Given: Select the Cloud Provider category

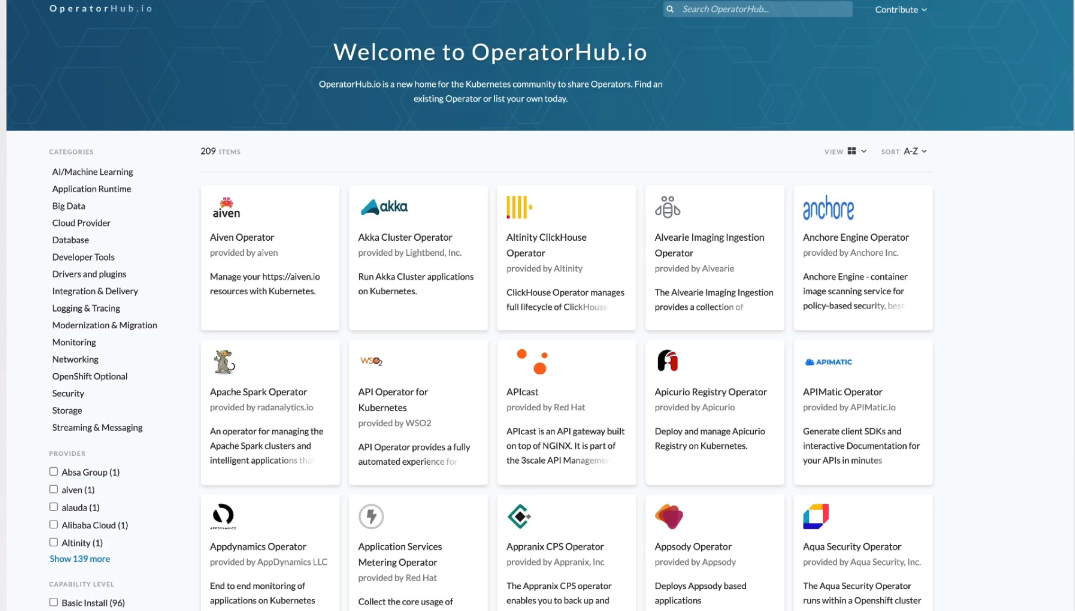Looking at the screenshot, I should click(x=81, y=223).
